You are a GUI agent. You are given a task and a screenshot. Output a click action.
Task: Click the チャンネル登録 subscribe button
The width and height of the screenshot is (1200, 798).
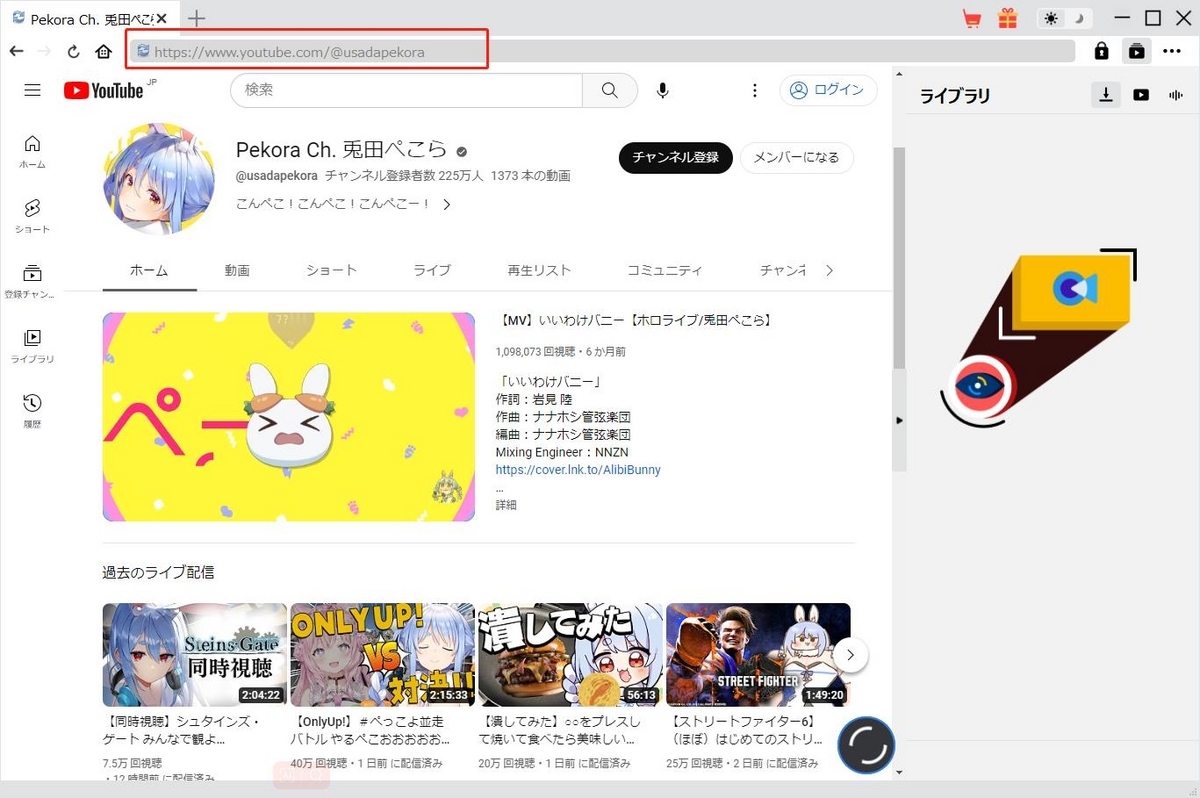676,158
